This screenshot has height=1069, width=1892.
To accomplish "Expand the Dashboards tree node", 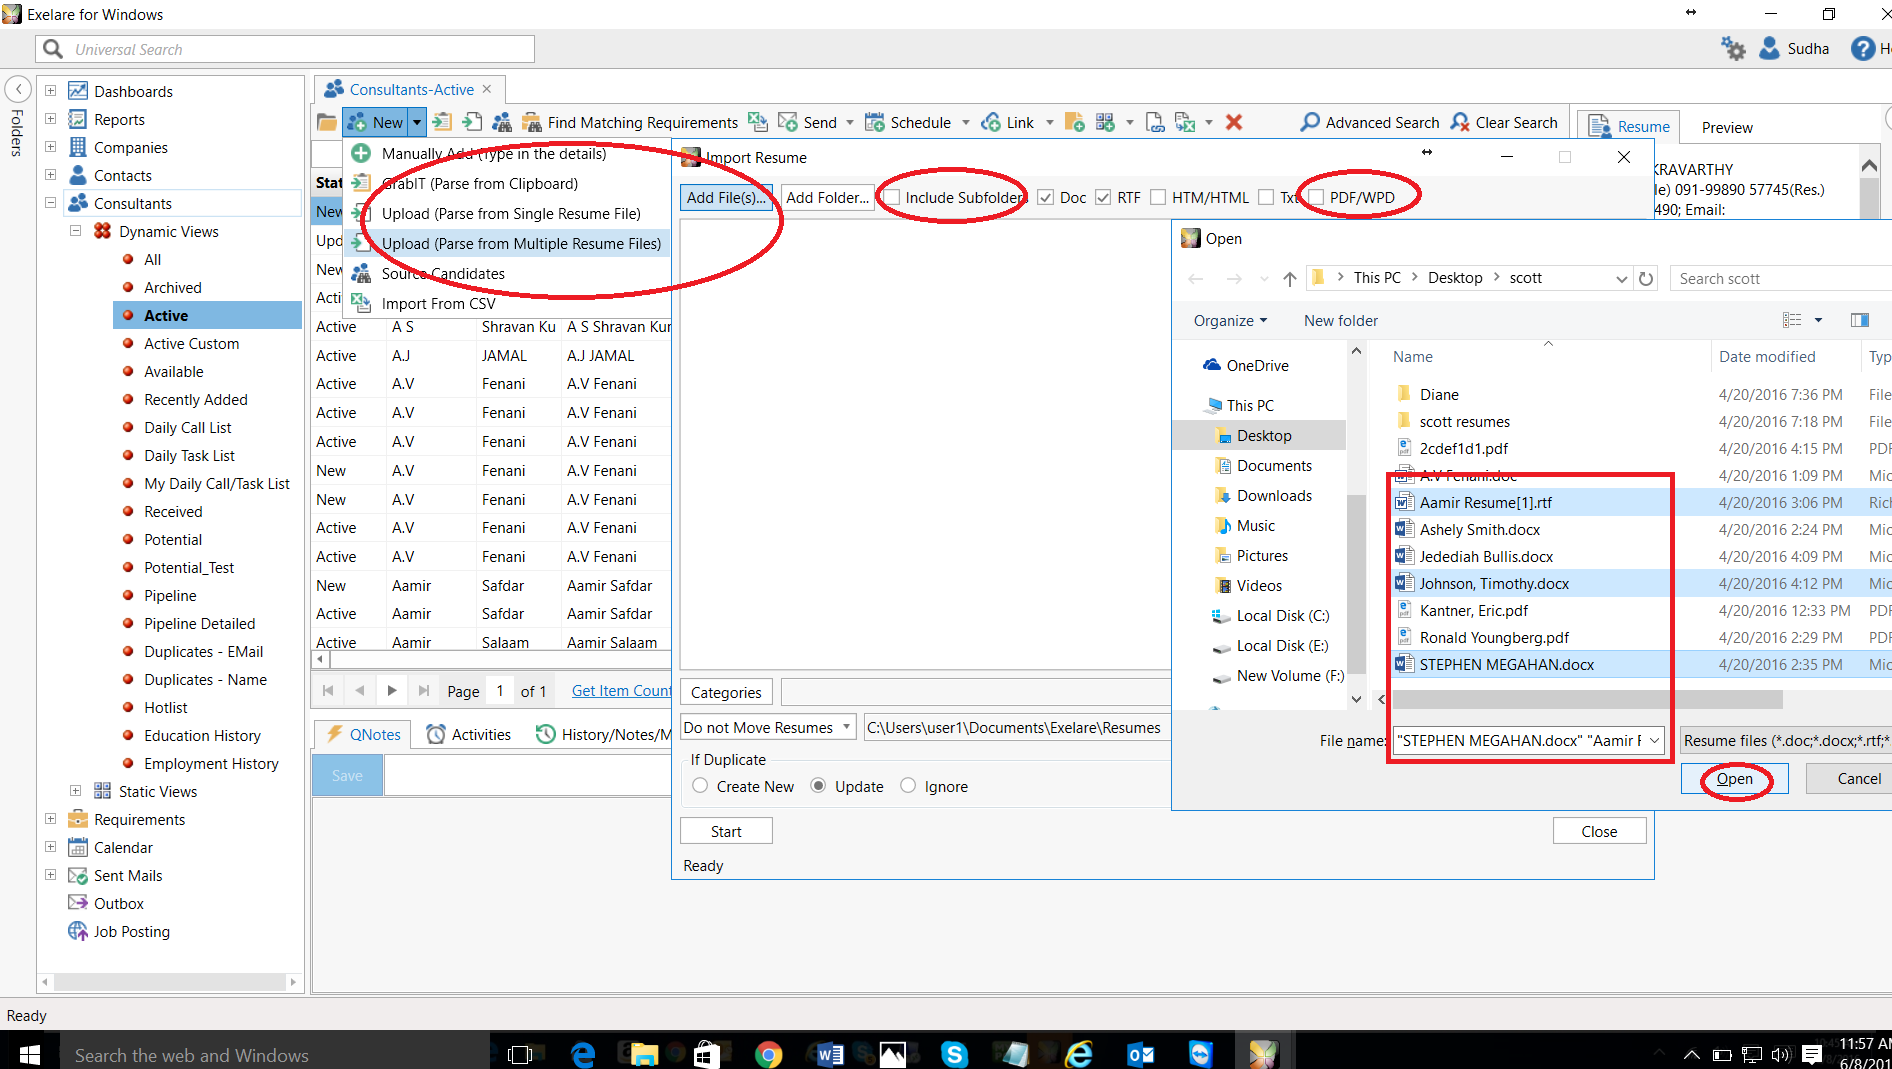I will pos(50,91).
